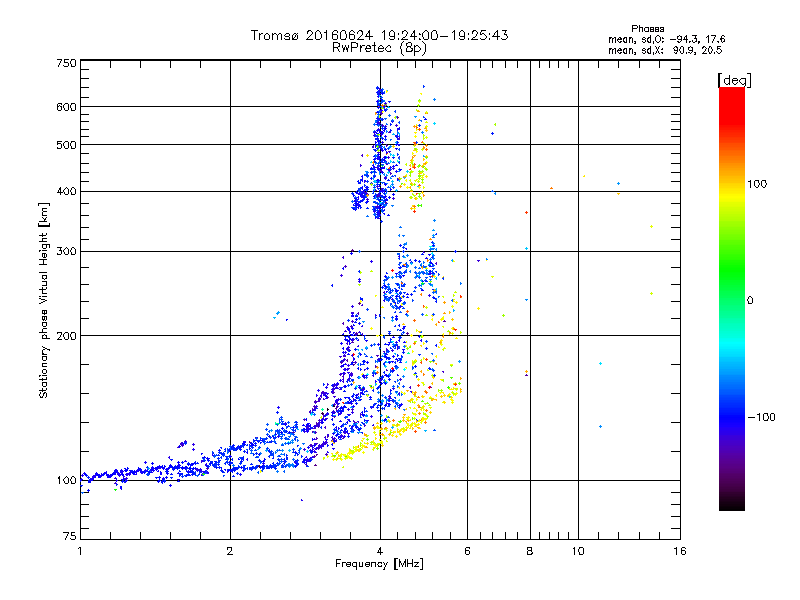
Task: Click the black bottom of the phase colorbar
Action: [x=732, y=503]
